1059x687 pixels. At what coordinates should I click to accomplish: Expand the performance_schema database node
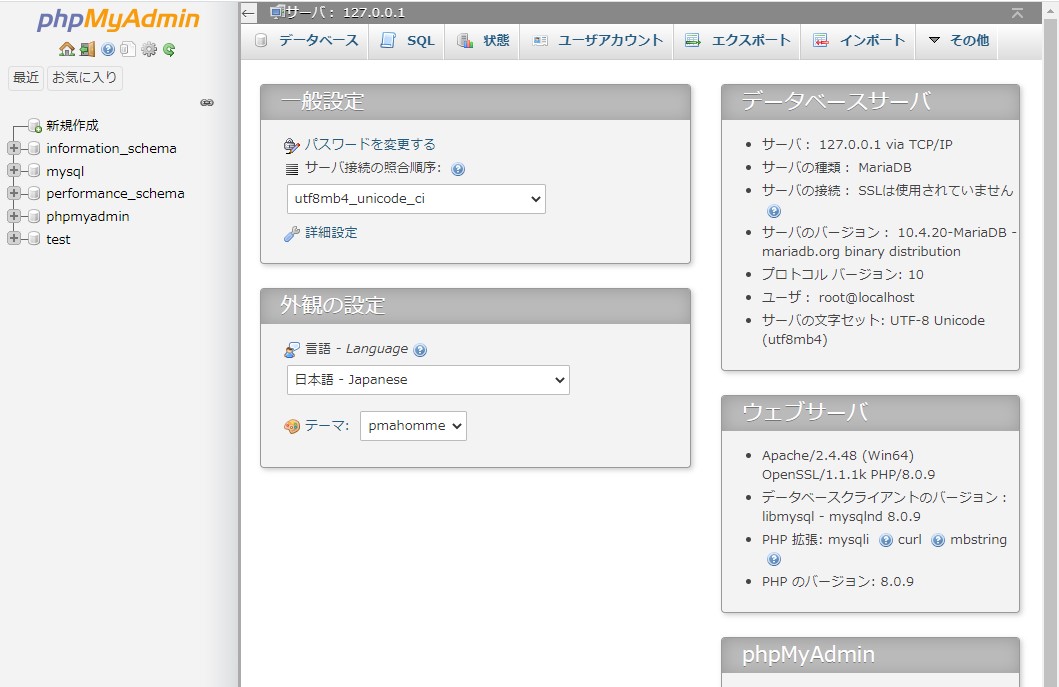click(14, 194)
